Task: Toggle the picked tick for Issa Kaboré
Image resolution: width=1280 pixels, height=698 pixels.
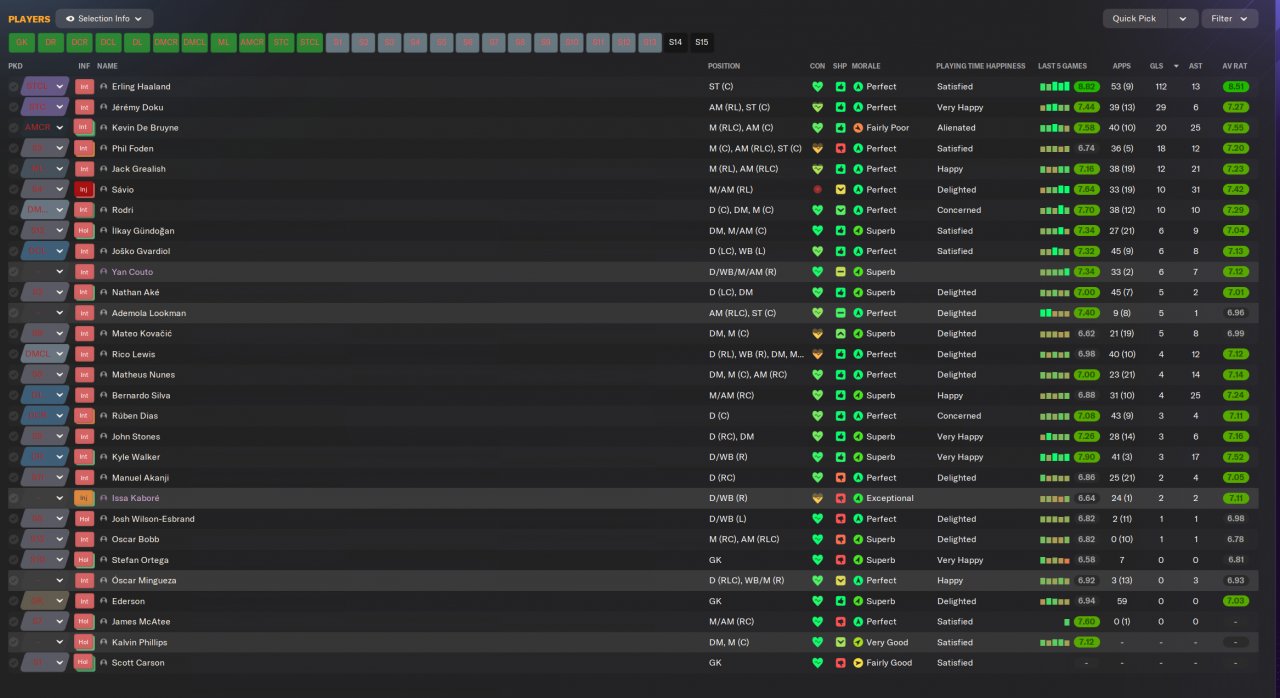Action: point(14,498)
